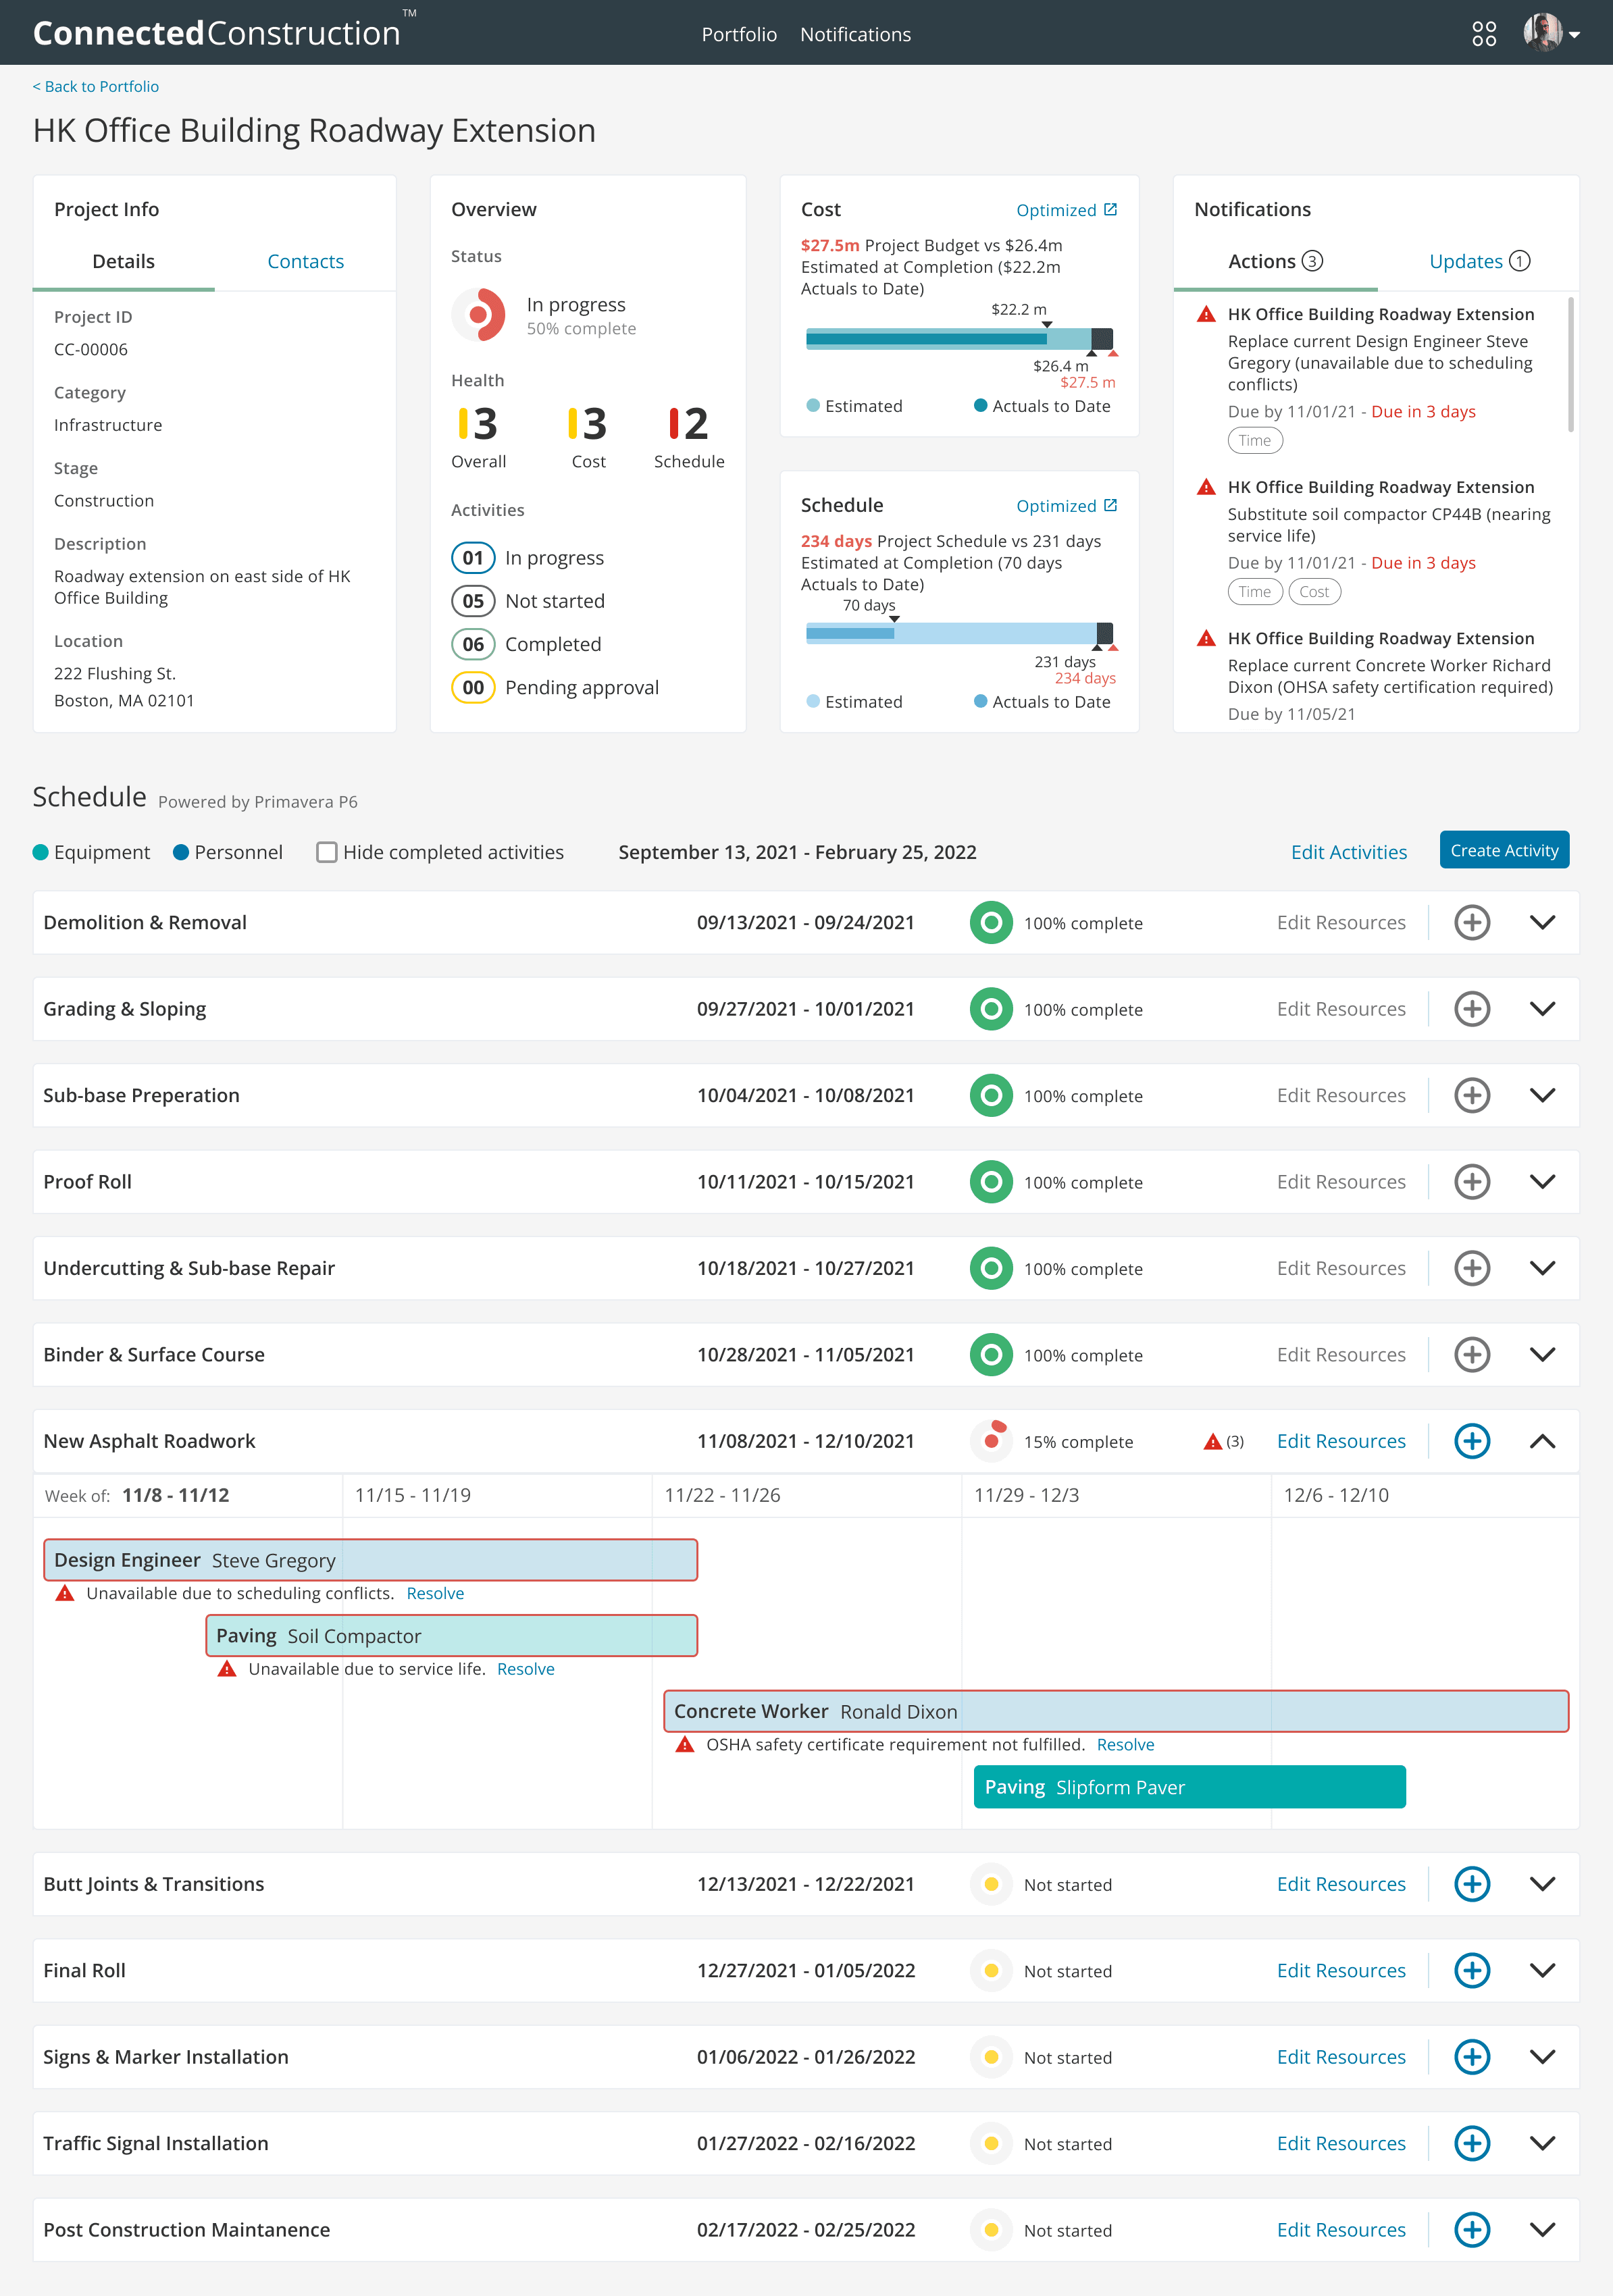Collapse the New Asphalt Roadwork activity
Image resolution: width=1613 pixels, height=2296 pixels.
point(1542,1441)
